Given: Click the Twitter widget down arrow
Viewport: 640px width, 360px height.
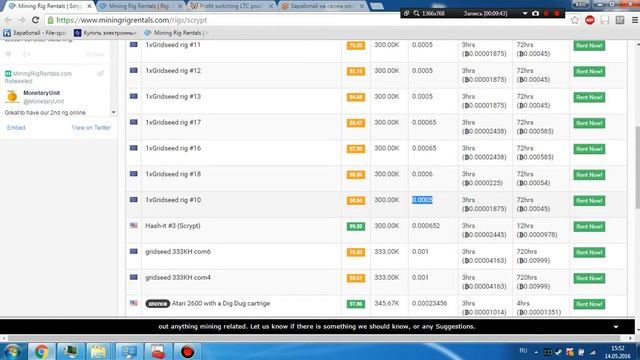Looking at the screenshot, I should [x=113, y=112].
